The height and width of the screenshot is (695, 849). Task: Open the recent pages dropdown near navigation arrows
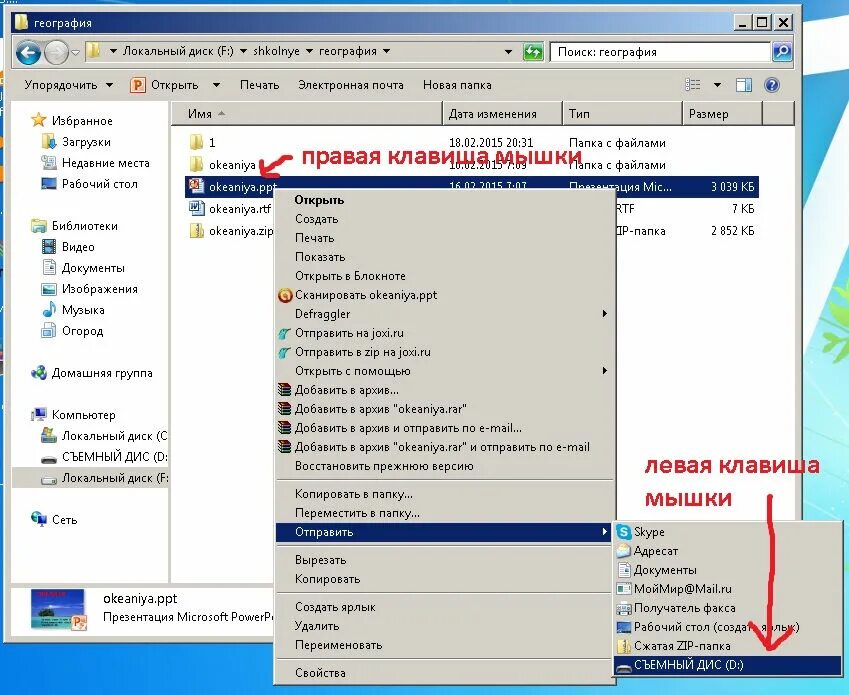pyautogui.click(x=75, y=53)
